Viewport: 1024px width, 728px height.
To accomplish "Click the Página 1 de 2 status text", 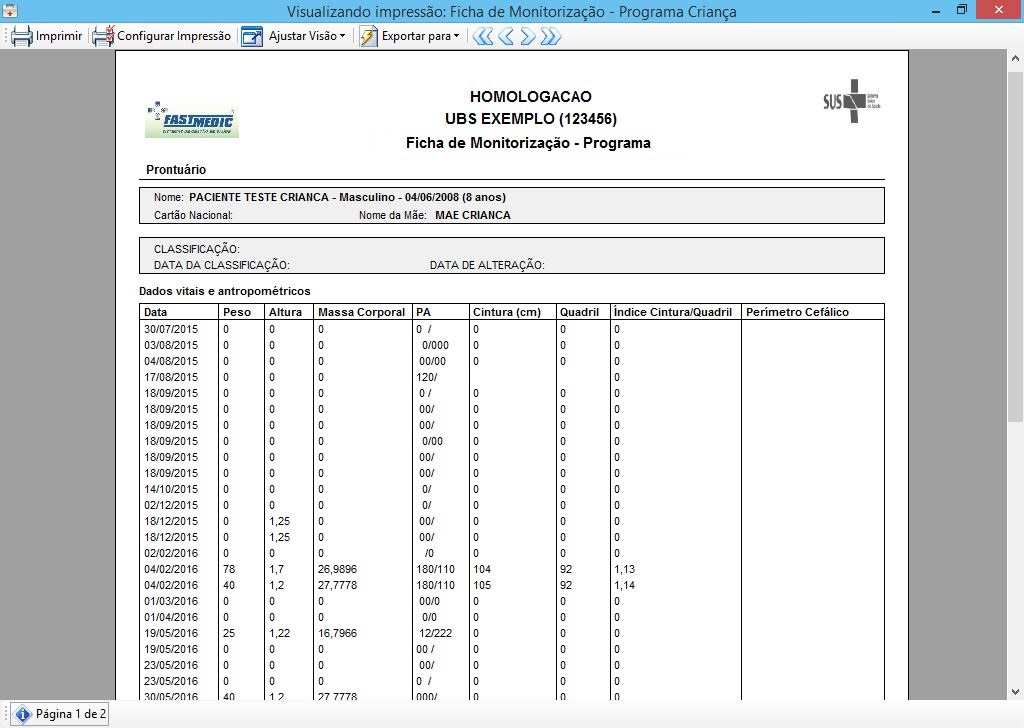I will click(x=71, y=714).
